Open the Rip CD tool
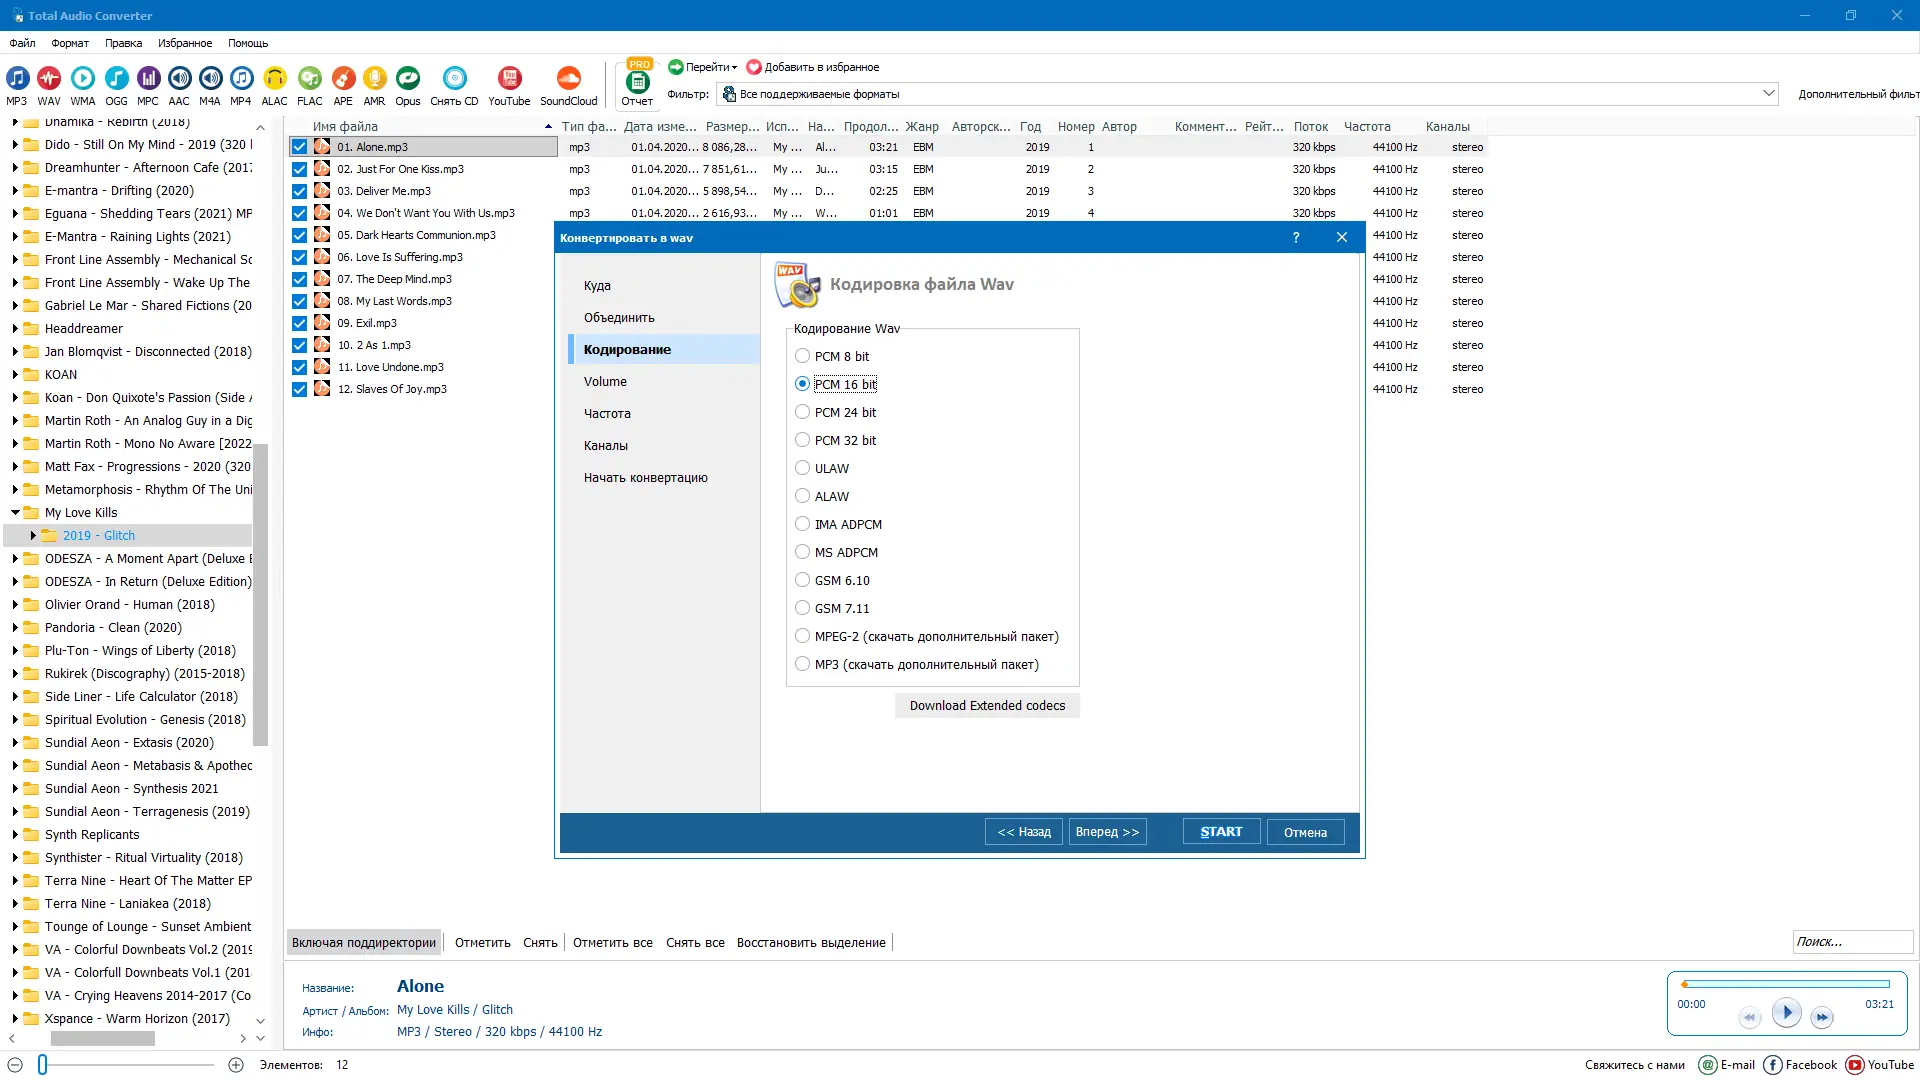The height and width of the screenshot is (1080, 1920). (454, 79)
